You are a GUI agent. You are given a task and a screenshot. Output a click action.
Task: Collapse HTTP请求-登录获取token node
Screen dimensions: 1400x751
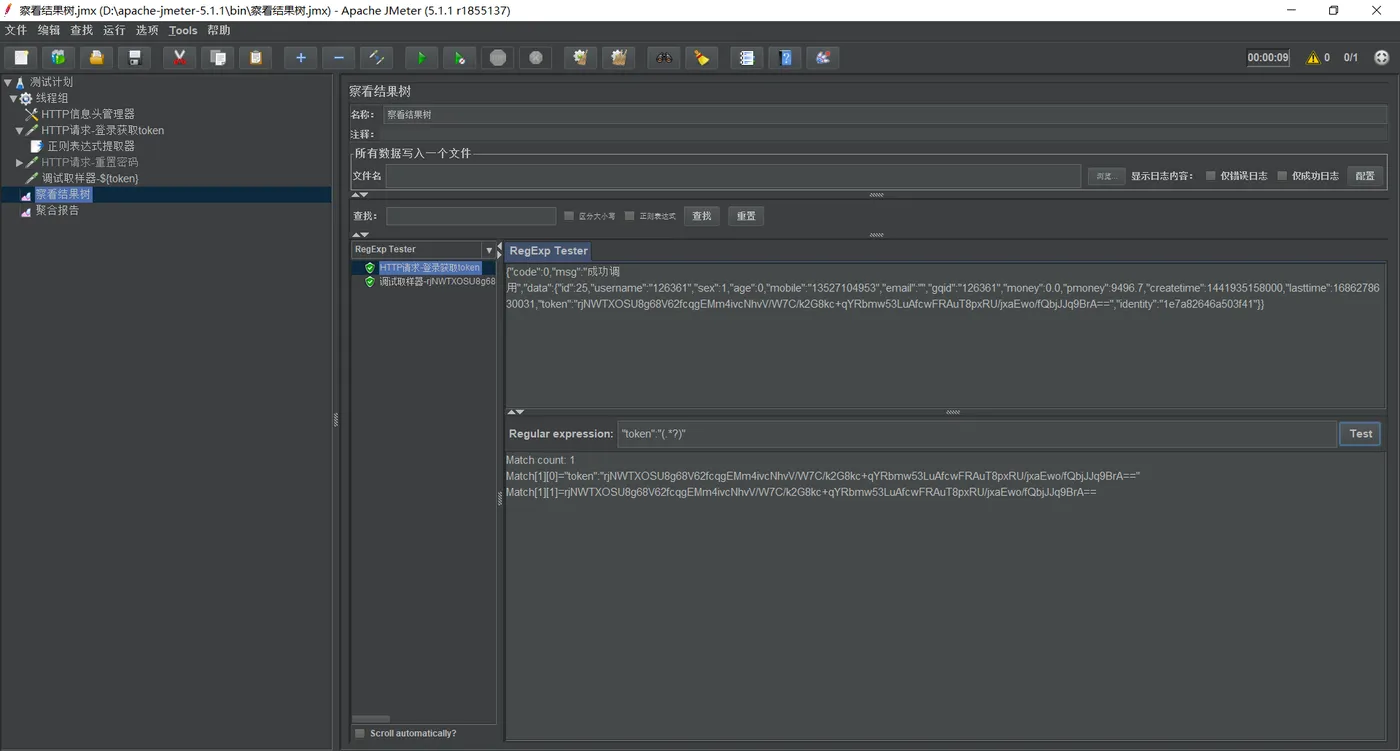click(19, 131)
